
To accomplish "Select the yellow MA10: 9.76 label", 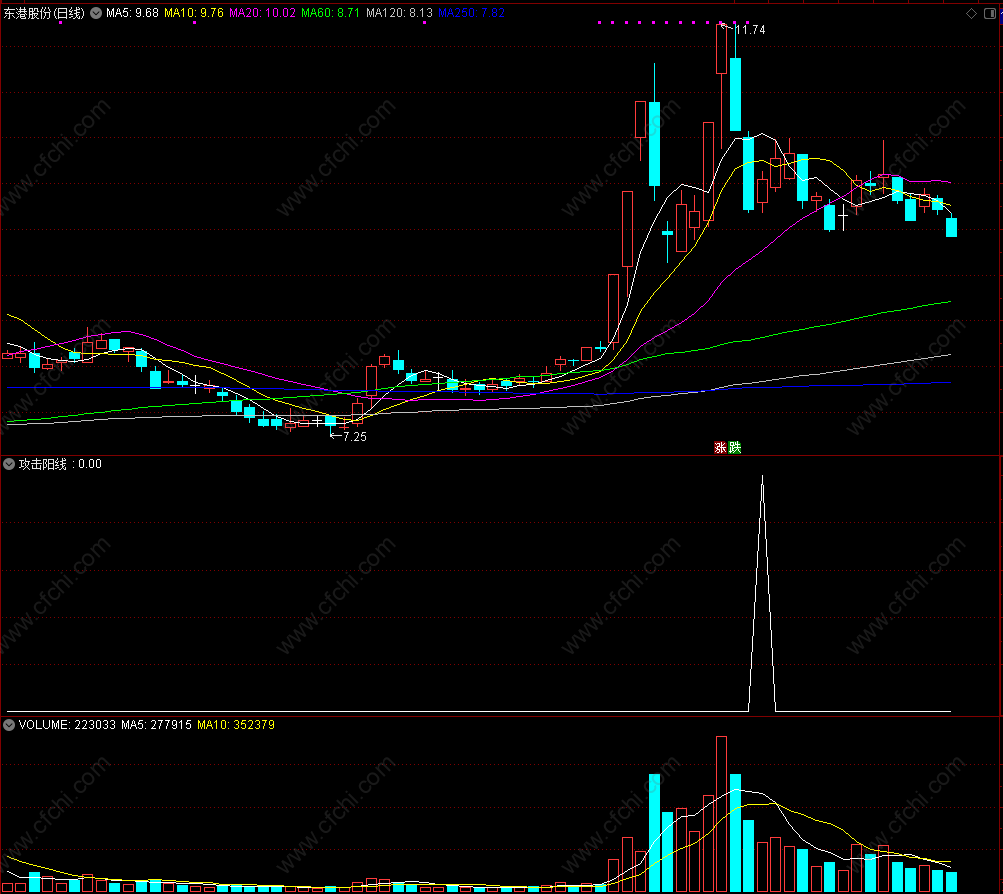I will pyautogui.click(x=194, y=13).
